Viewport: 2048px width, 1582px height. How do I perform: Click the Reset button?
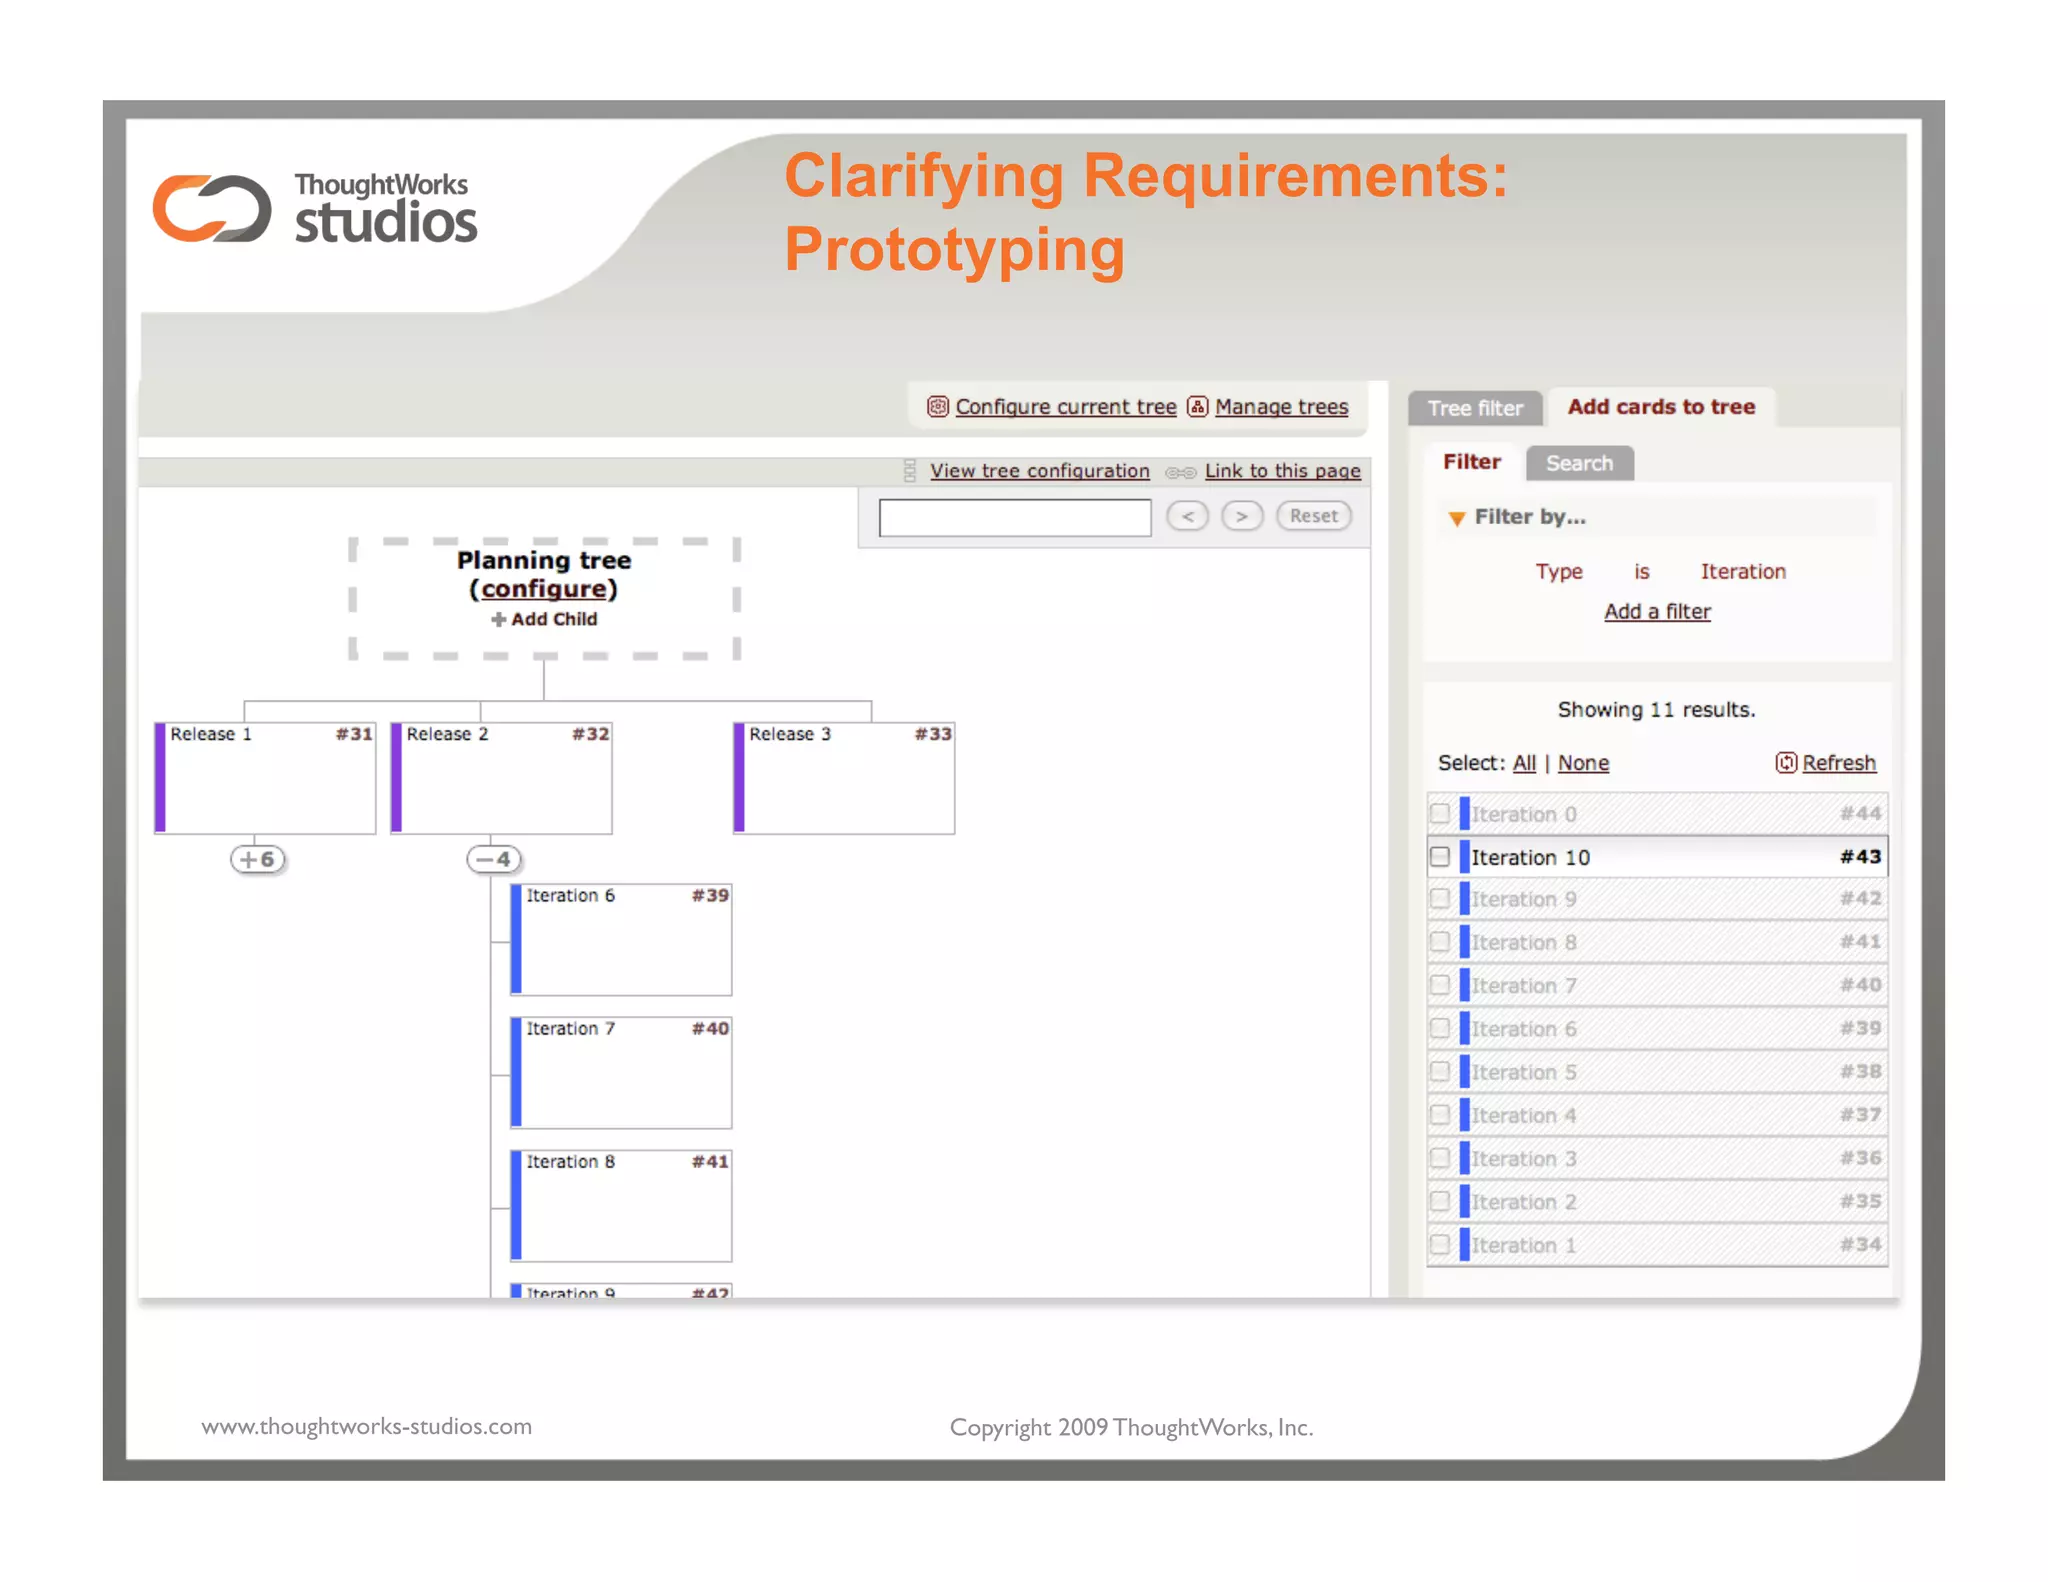[1313, 516]
